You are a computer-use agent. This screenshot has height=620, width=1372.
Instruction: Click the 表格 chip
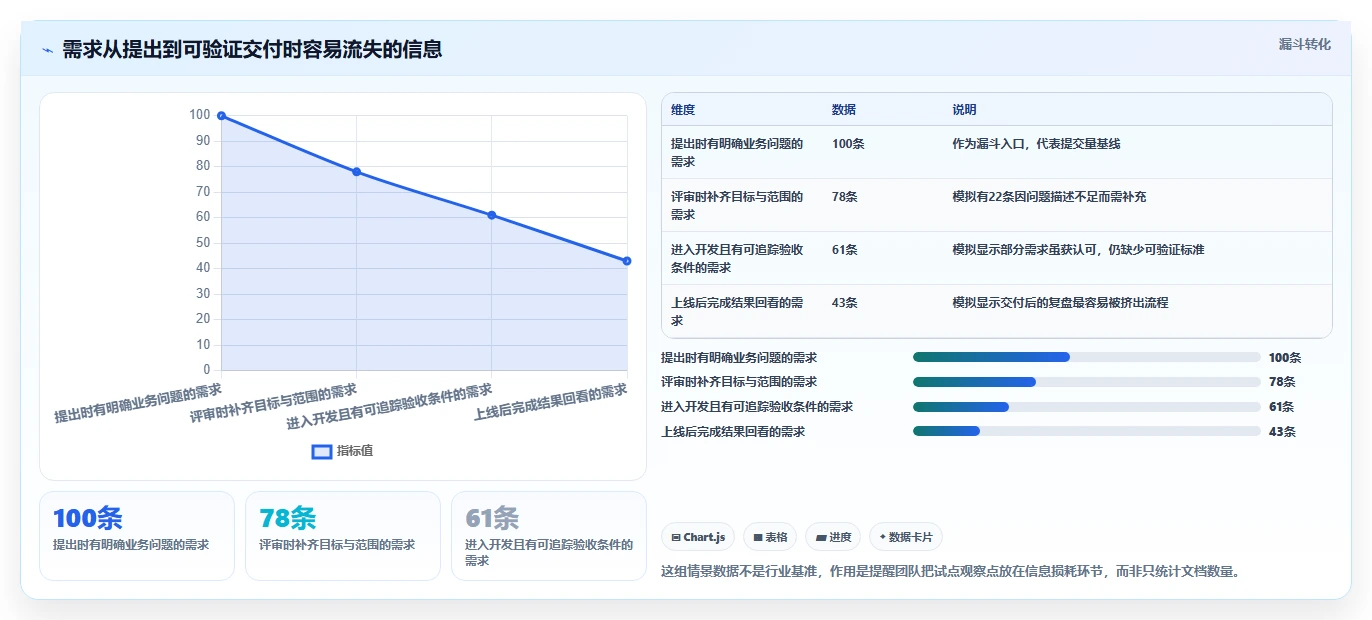point(770,537)
